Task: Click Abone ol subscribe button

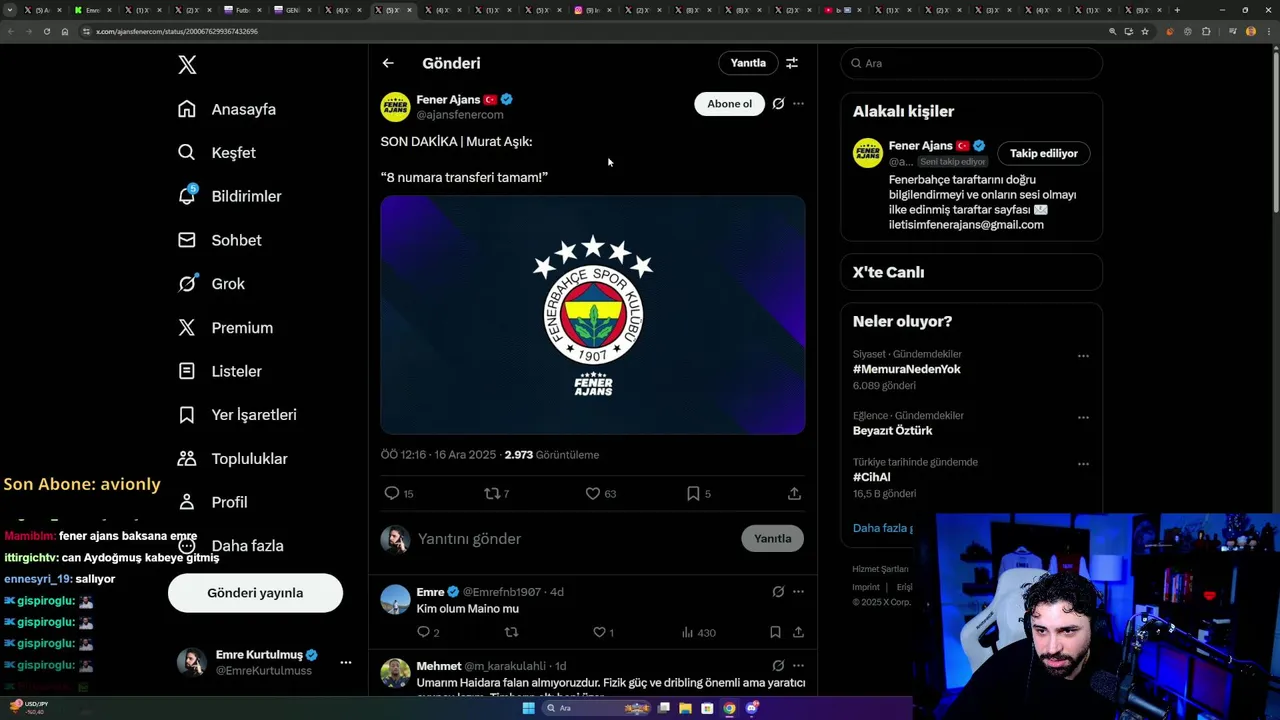Action: coord(729,104)
